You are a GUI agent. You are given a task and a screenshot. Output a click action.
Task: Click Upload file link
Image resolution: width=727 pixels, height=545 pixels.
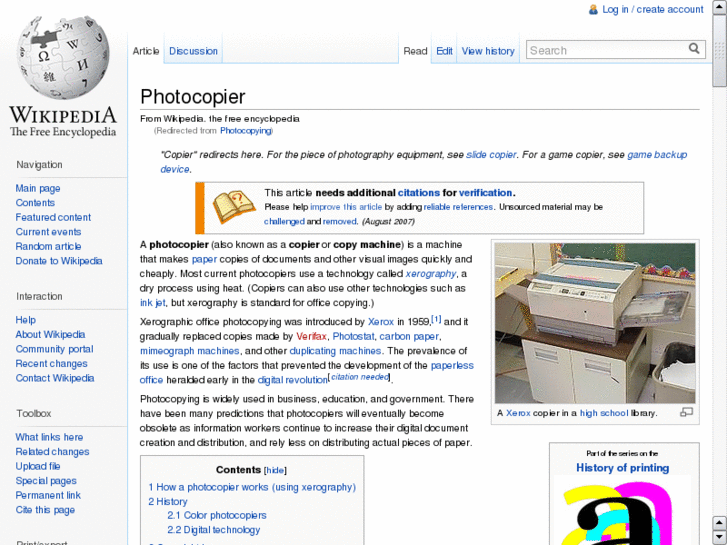click(38, 466)
